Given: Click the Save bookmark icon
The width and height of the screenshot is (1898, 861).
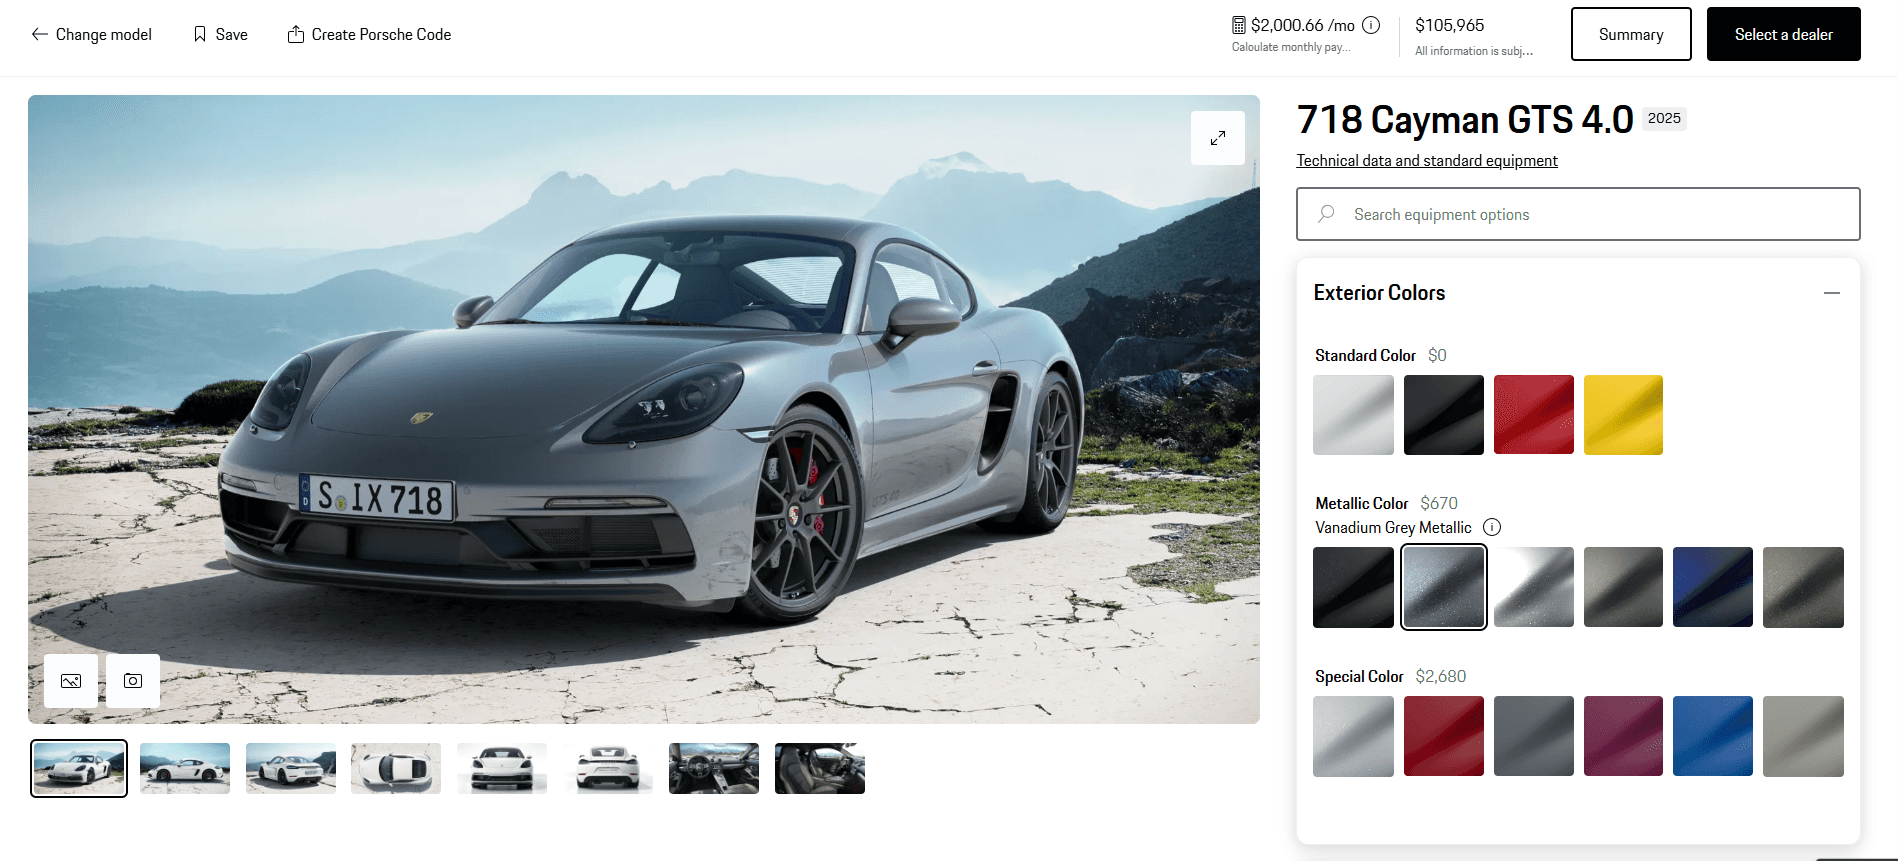Looking at the screenshot, I should coord(200,34).
